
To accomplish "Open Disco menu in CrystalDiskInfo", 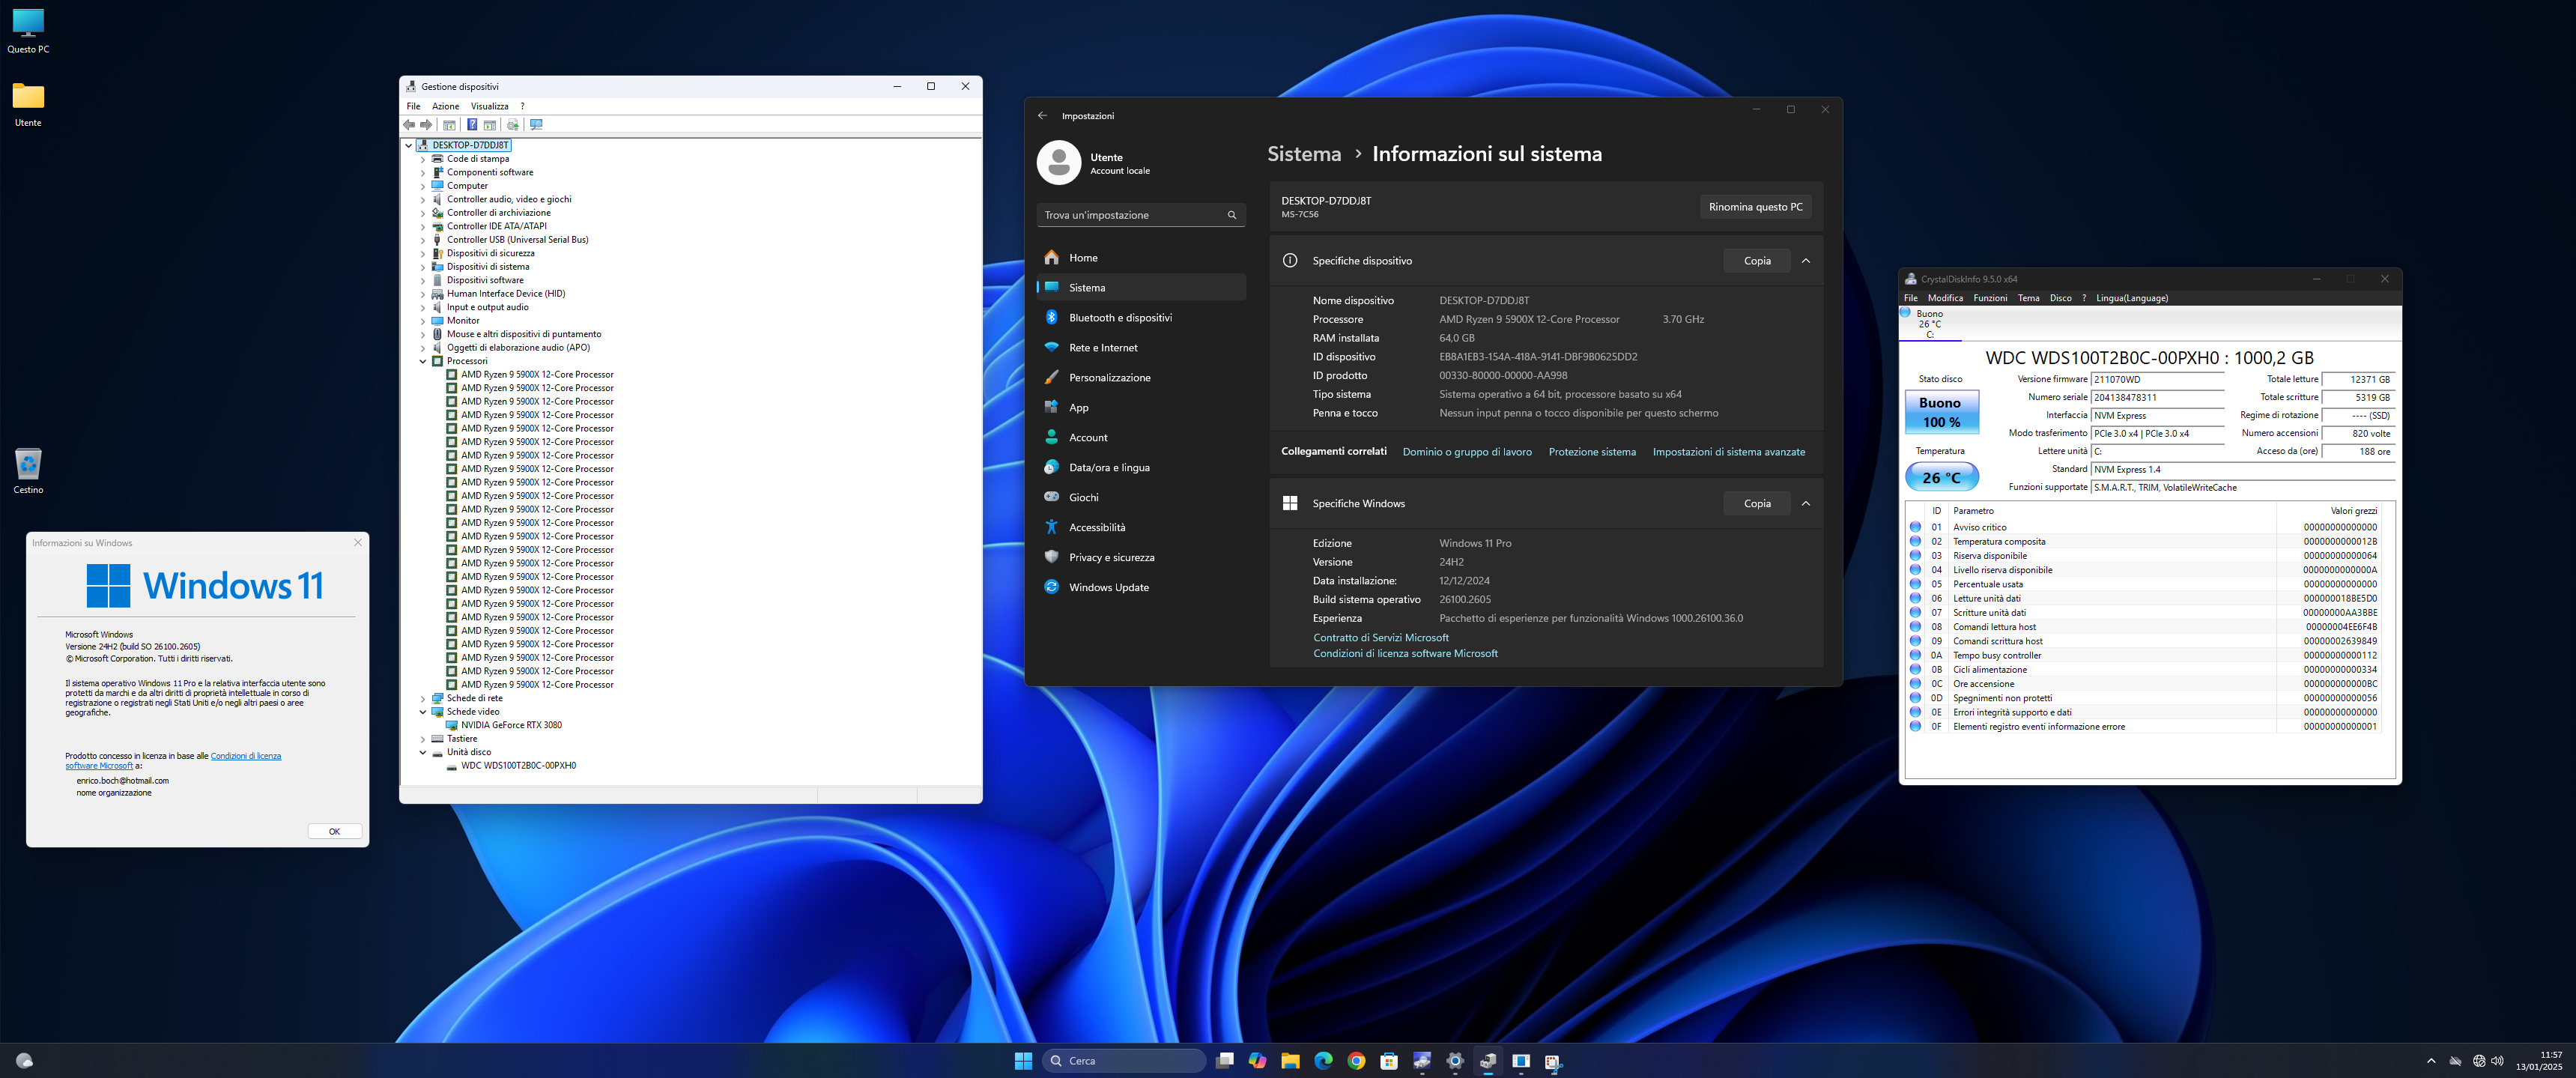I will pyautogui.click(x=2060, y=298).
